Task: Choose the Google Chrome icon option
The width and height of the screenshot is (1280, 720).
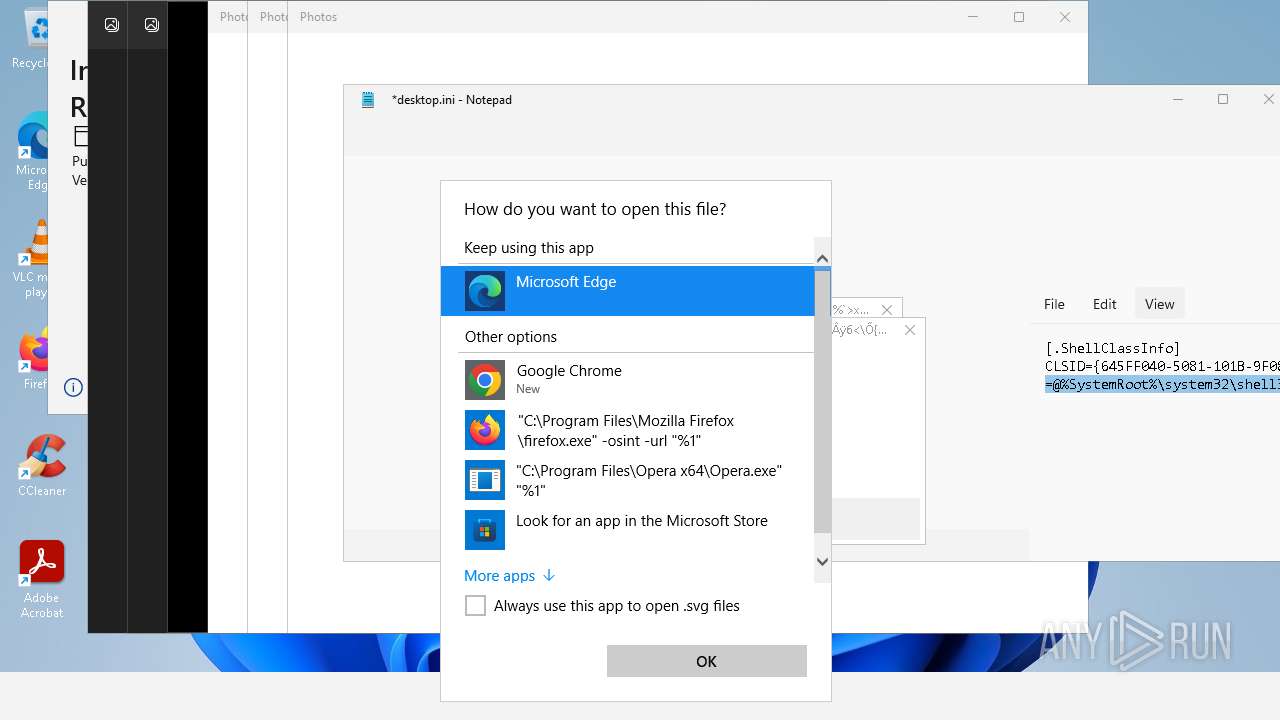Action: [x=485, y=380]
